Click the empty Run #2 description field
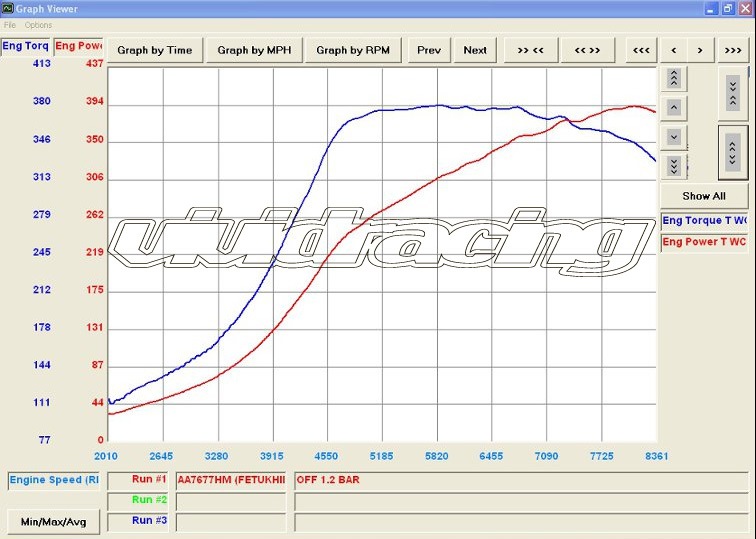Viewport: 756px width, 539px height. click(521, 501)
